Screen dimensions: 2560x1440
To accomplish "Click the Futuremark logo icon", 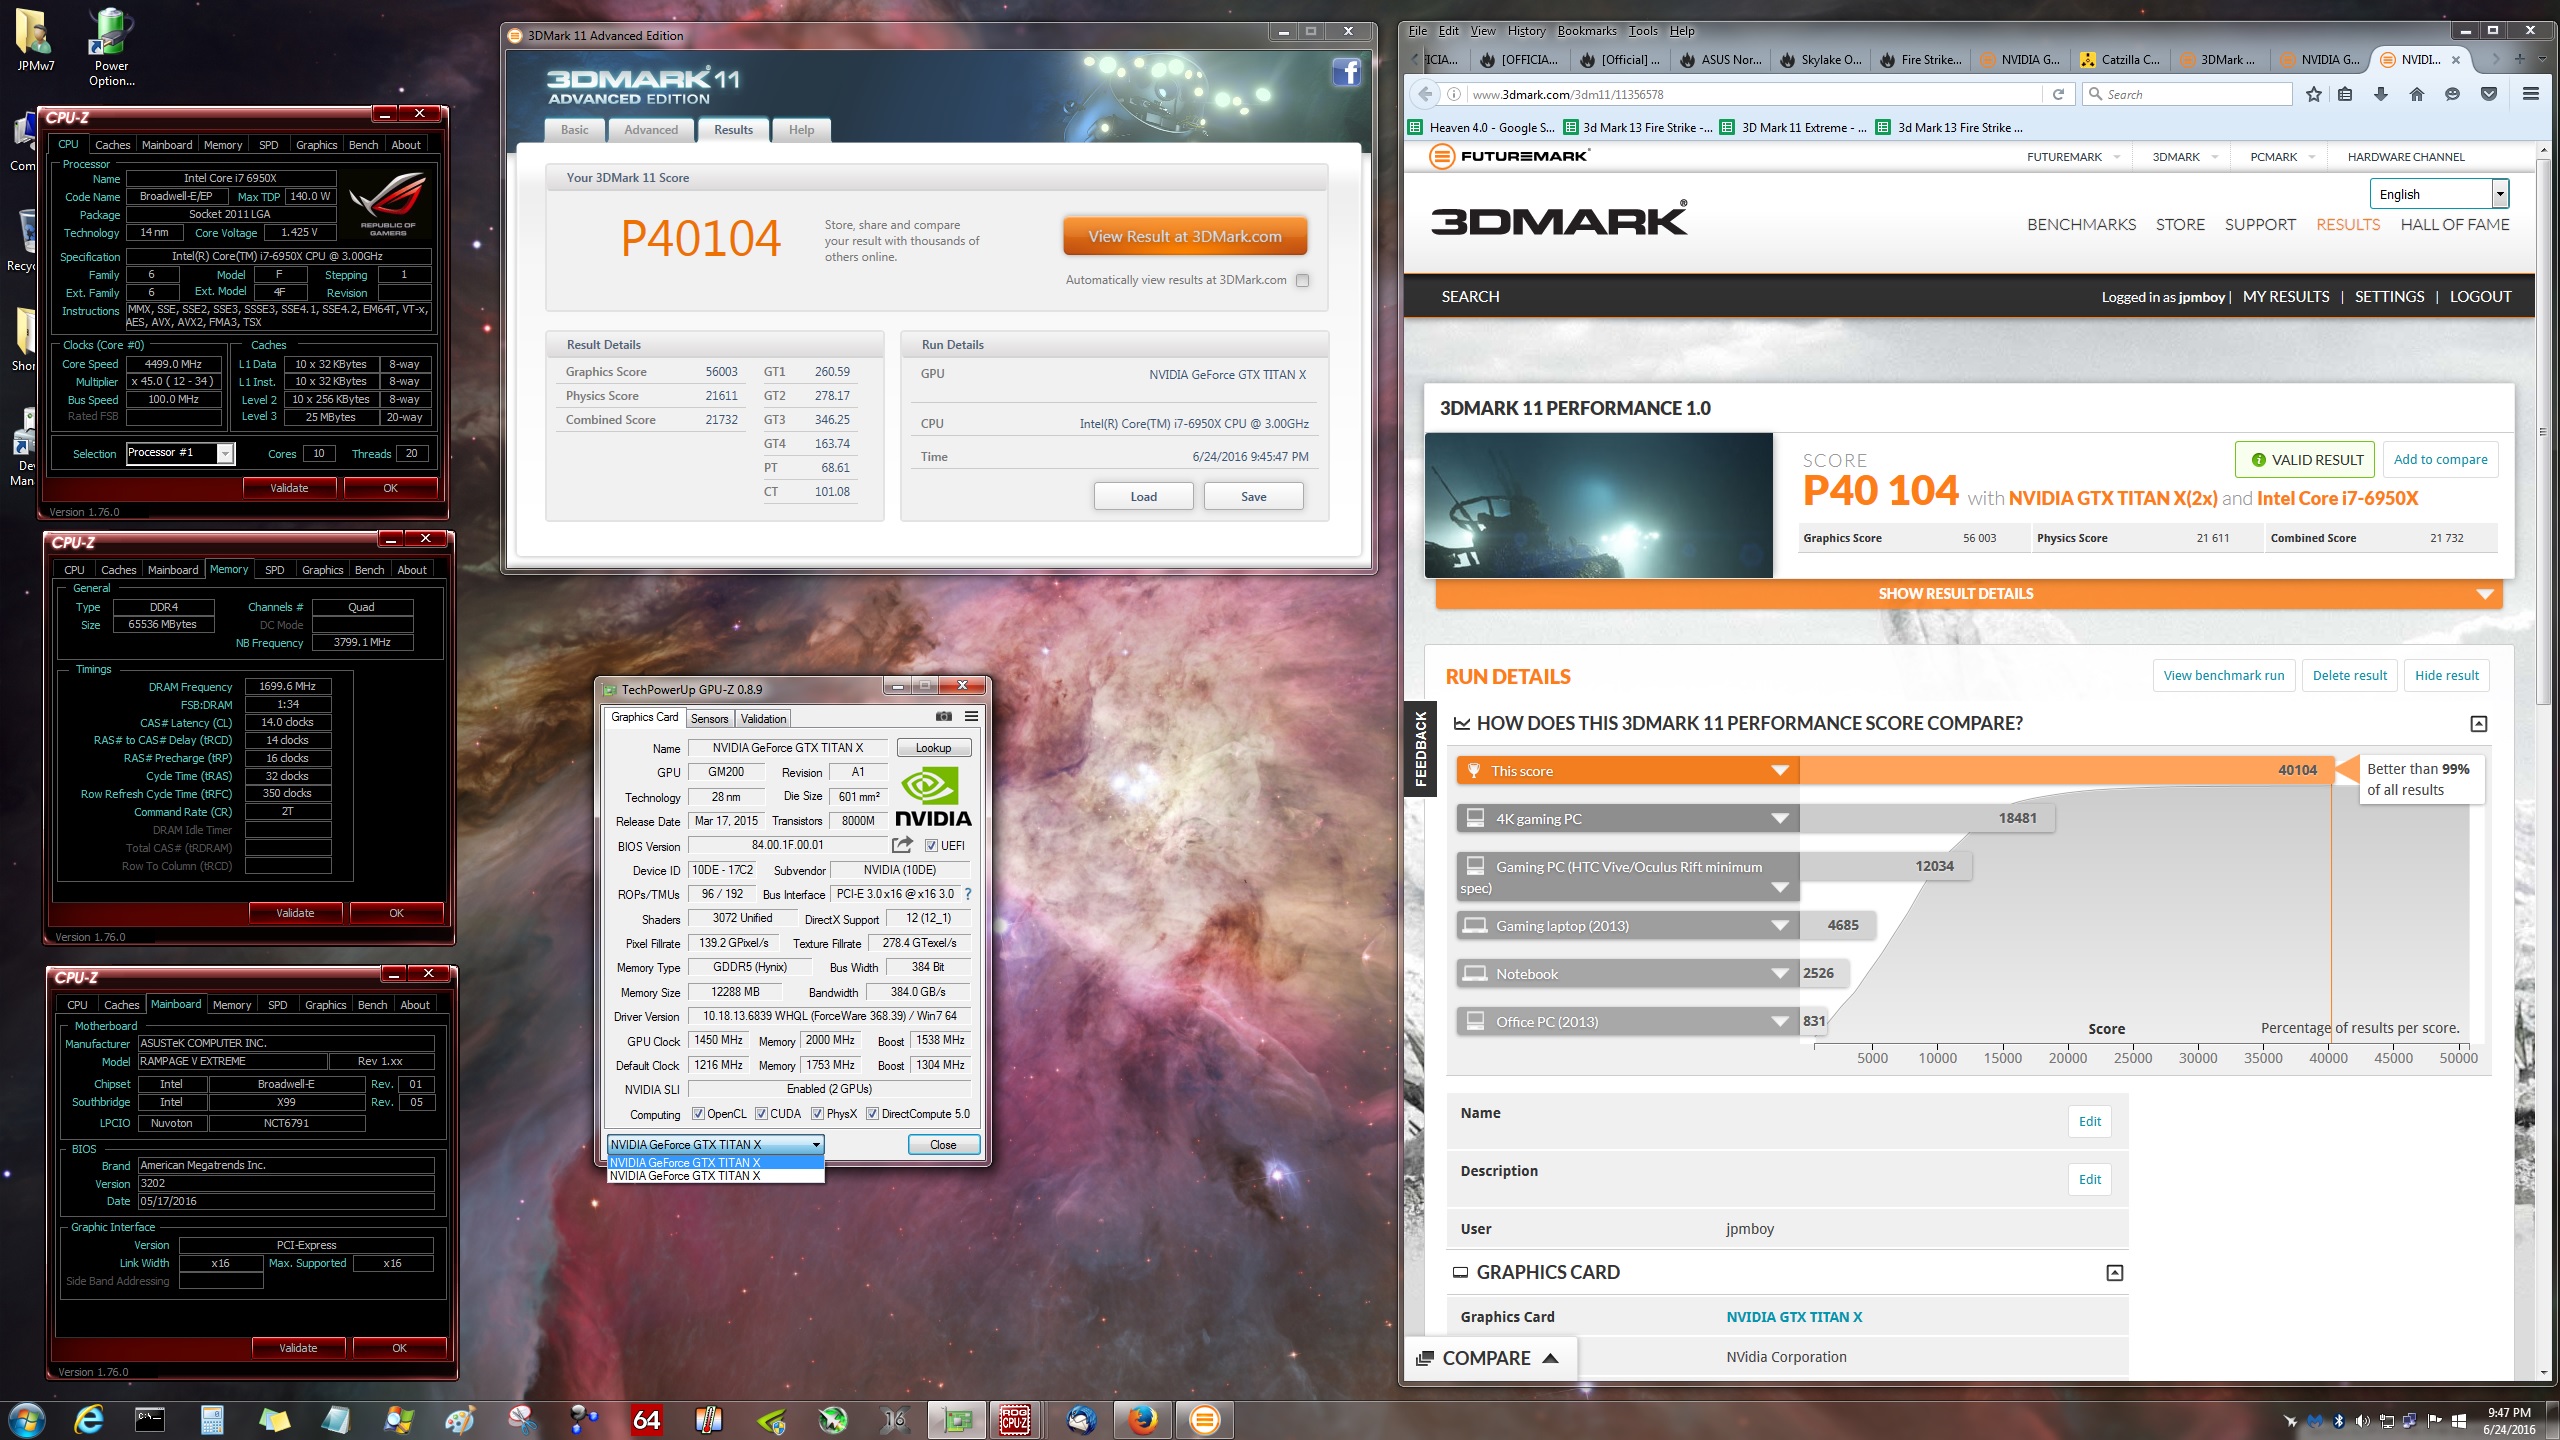I will tap(1441, 156).
